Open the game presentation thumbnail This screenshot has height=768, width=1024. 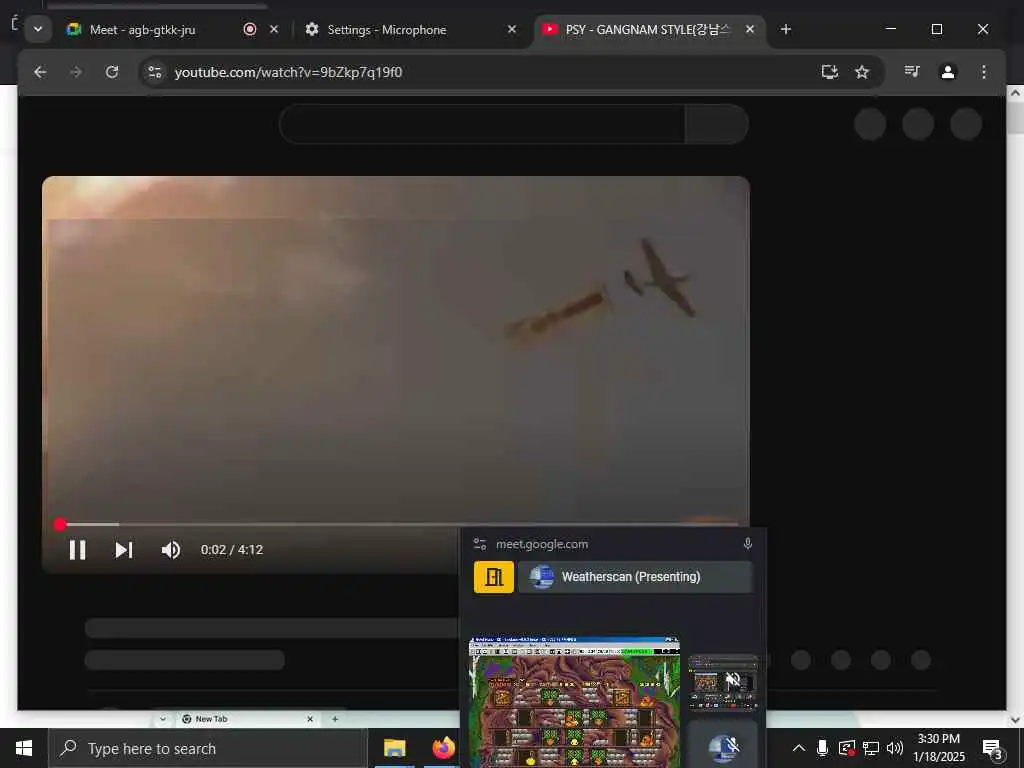coord(575,702)
